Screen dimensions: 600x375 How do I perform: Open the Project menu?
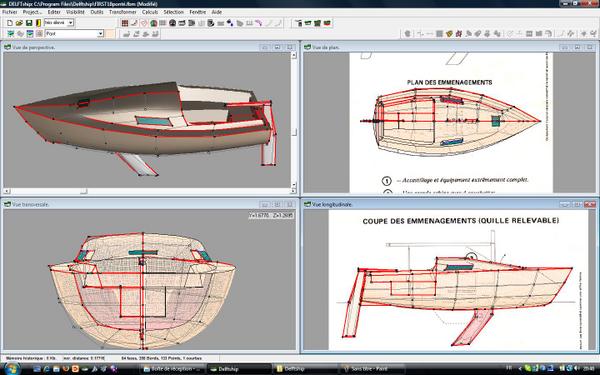(32, 12)
